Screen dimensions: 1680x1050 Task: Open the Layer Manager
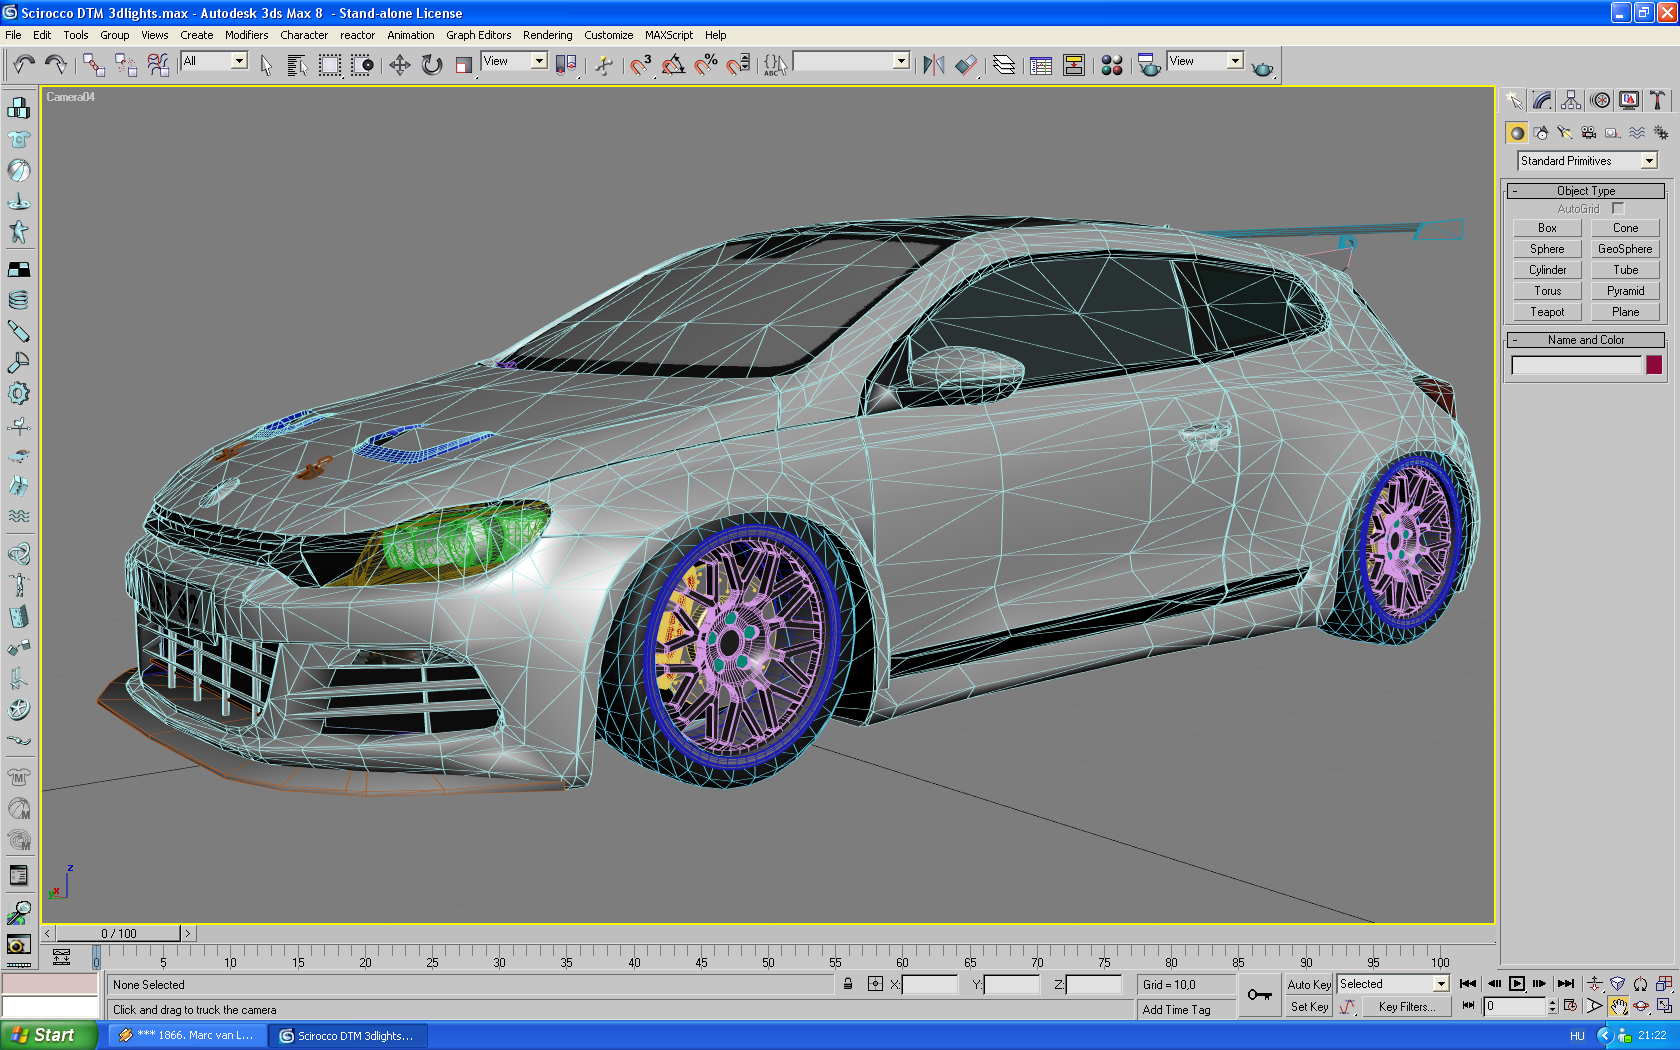pyautogui.click(x=1004, y=65)
